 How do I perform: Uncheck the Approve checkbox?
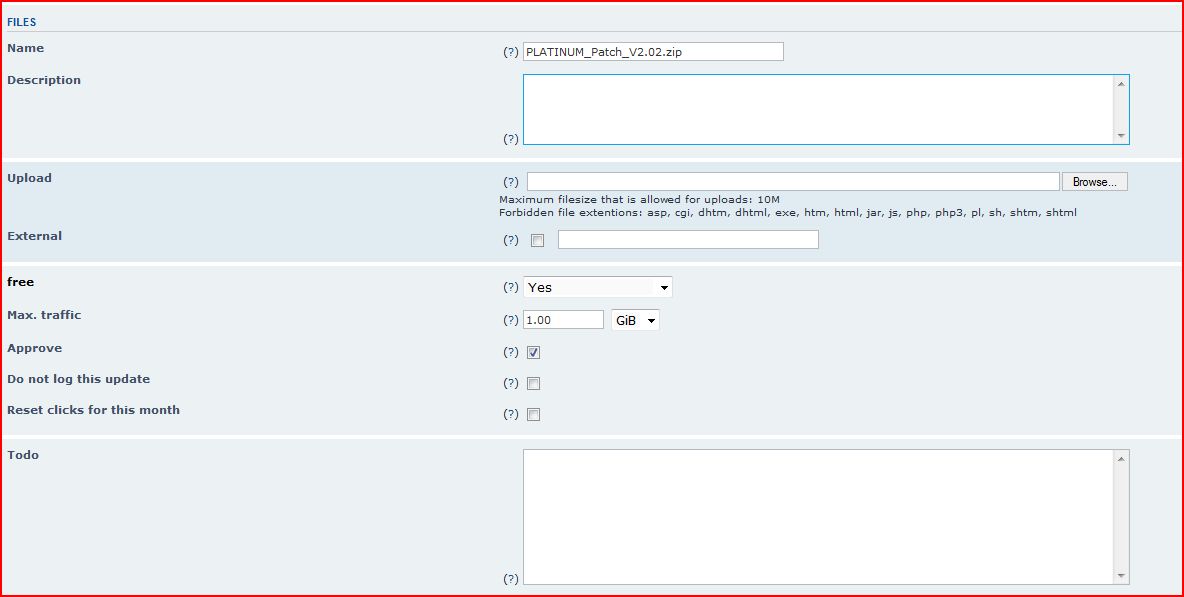534,352
